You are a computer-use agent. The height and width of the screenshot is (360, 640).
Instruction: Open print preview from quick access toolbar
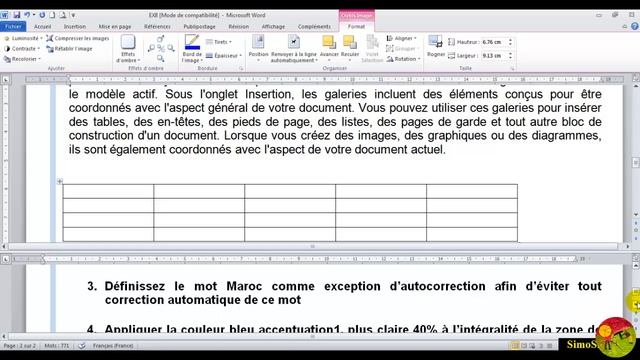pyautogui.click(x=62, y=15)
